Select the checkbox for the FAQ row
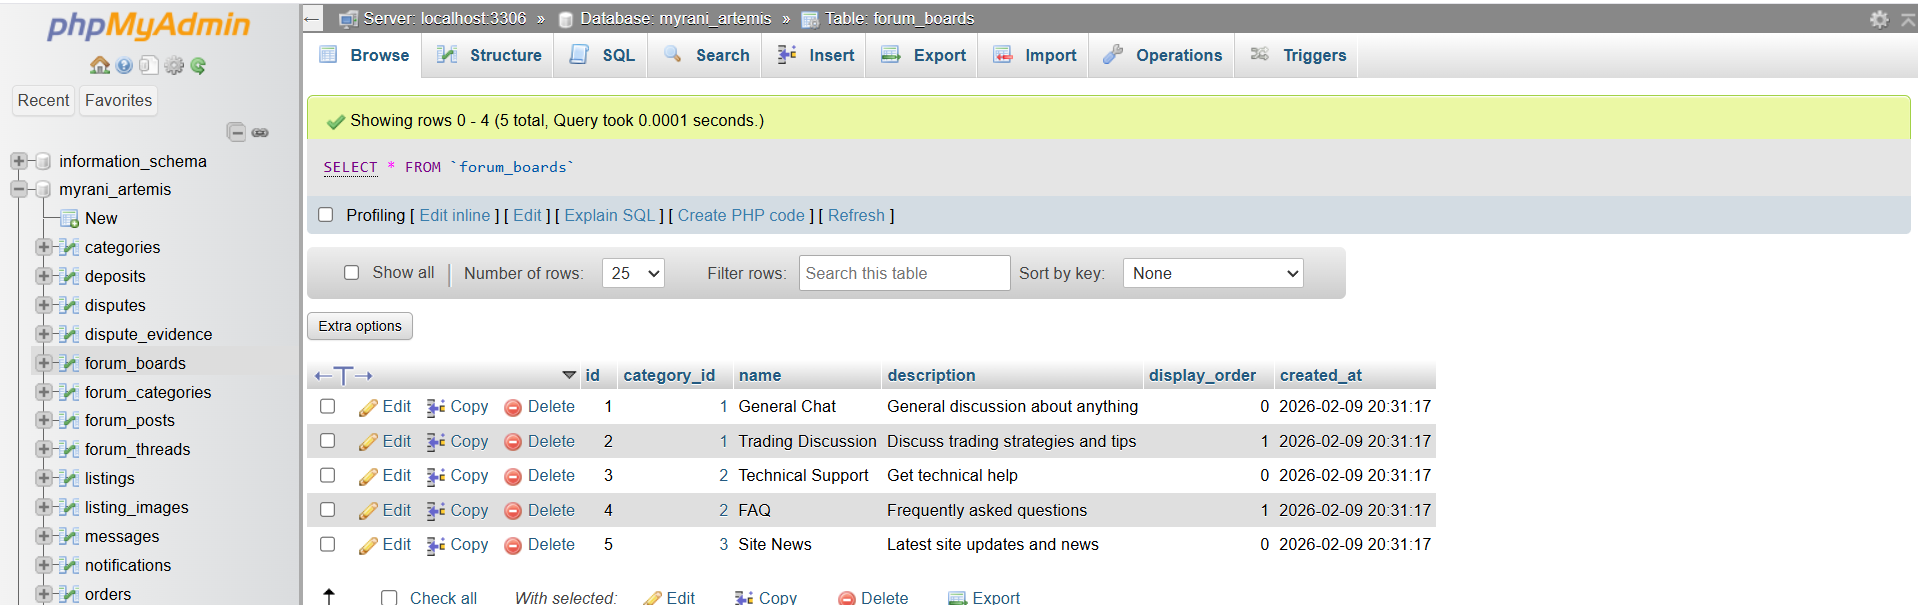1918x605 pixels. (x=327, y=510)
